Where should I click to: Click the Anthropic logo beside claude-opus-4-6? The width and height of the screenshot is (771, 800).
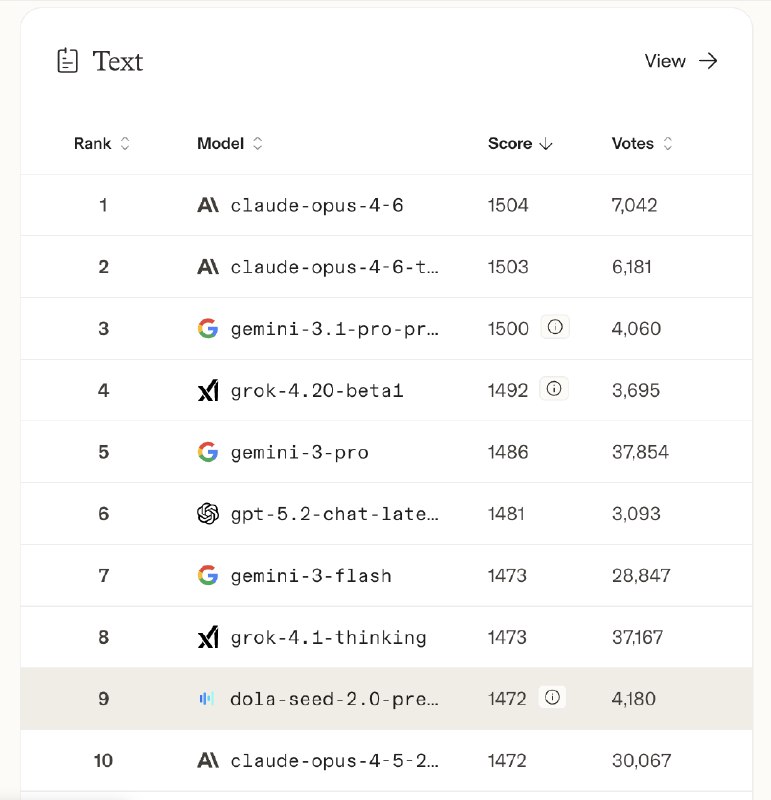(208, 206)
